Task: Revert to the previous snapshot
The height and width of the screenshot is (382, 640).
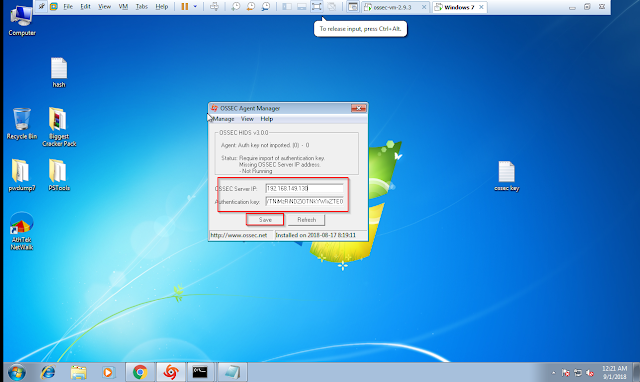Action: click(x=251, y=7)
